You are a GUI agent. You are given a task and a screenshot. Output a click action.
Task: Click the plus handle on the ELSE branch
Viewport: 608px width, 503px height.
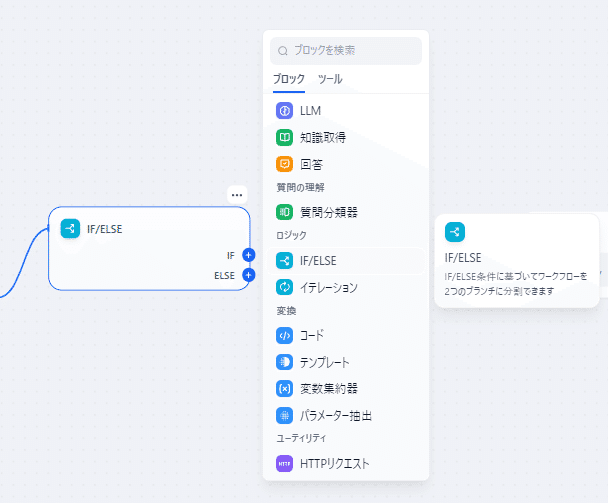pyautogui.click(x=249, y=274)
